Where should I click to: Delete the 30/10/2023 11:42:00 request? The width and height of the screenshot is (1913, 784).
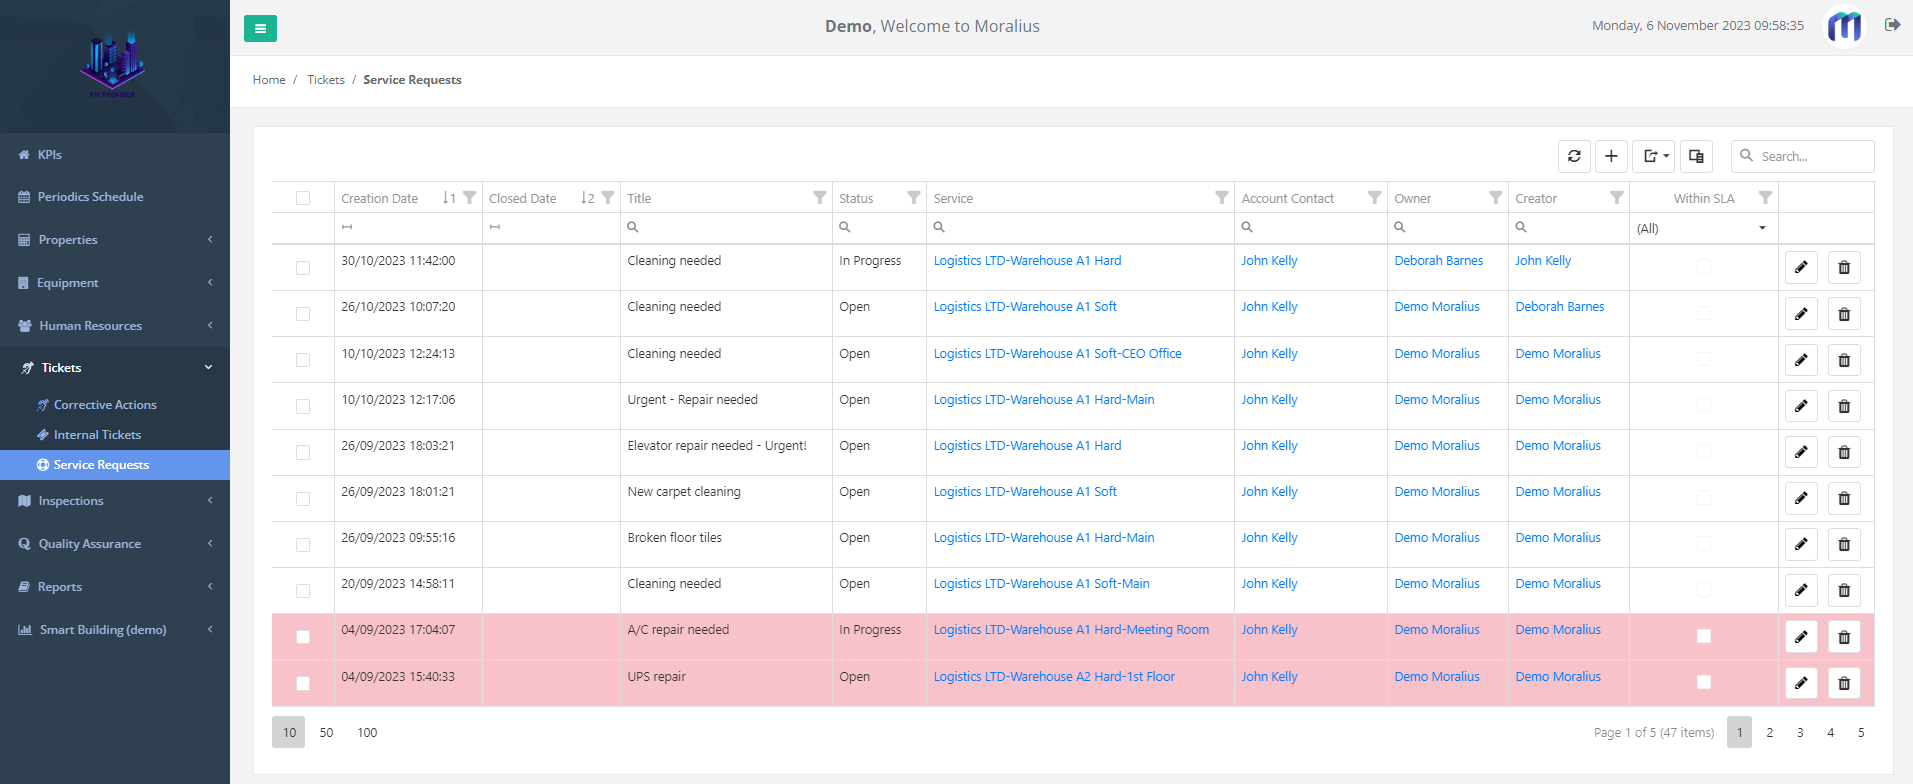click(x=1844, y=267)
